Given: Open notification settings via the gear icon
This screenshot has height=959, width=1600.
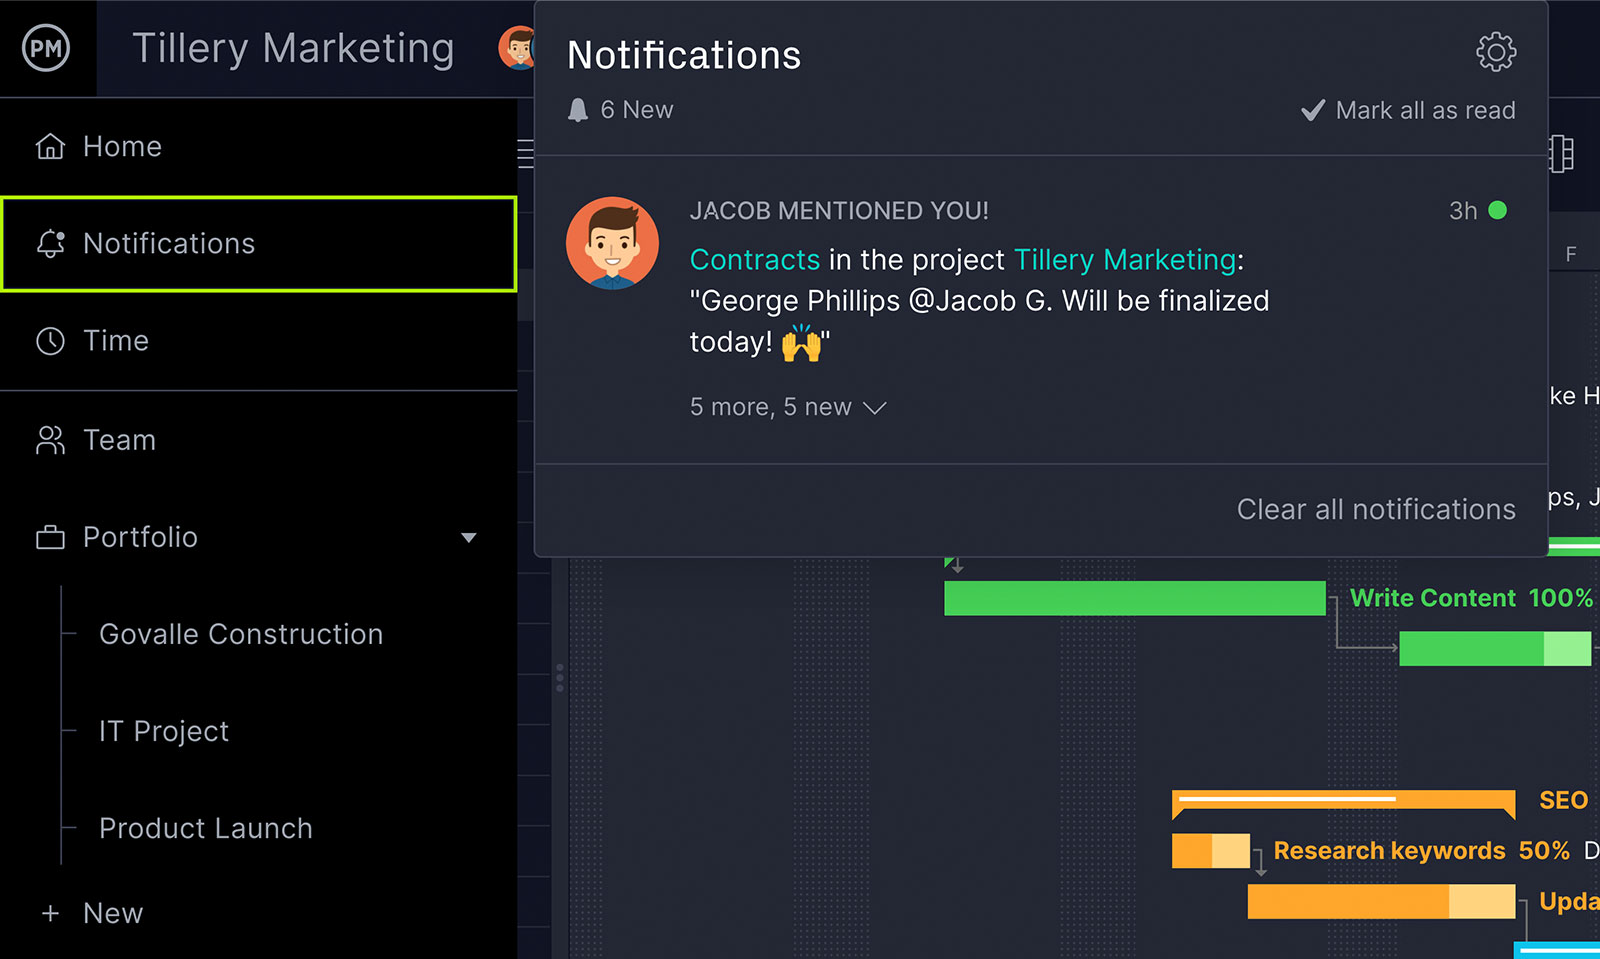Looking at the screenshot, I should point(1495,53).
